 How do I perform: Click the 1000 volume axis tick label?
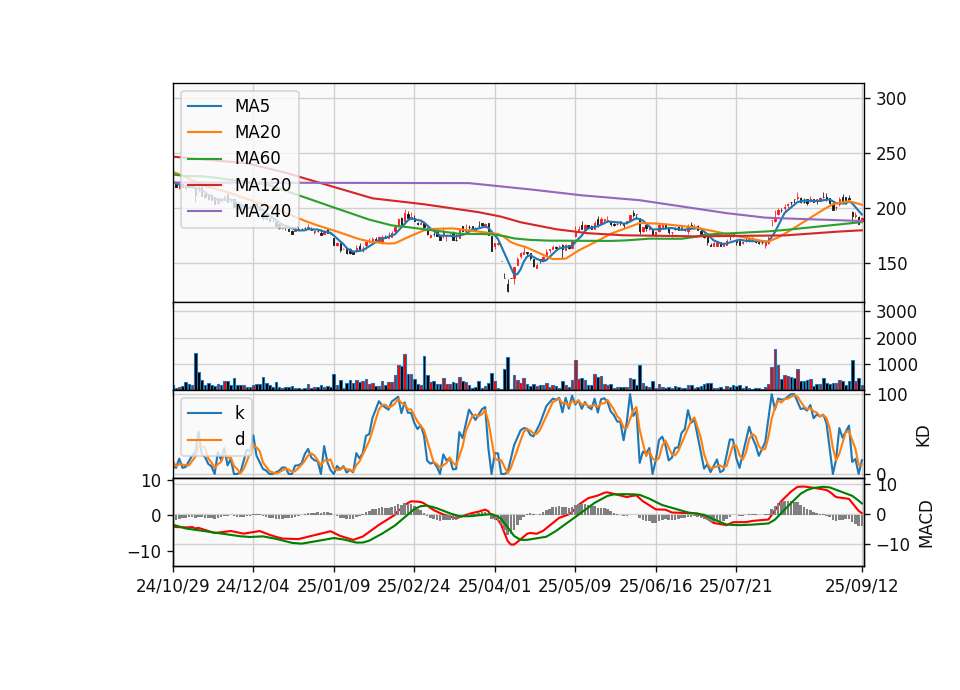[896, 365]
